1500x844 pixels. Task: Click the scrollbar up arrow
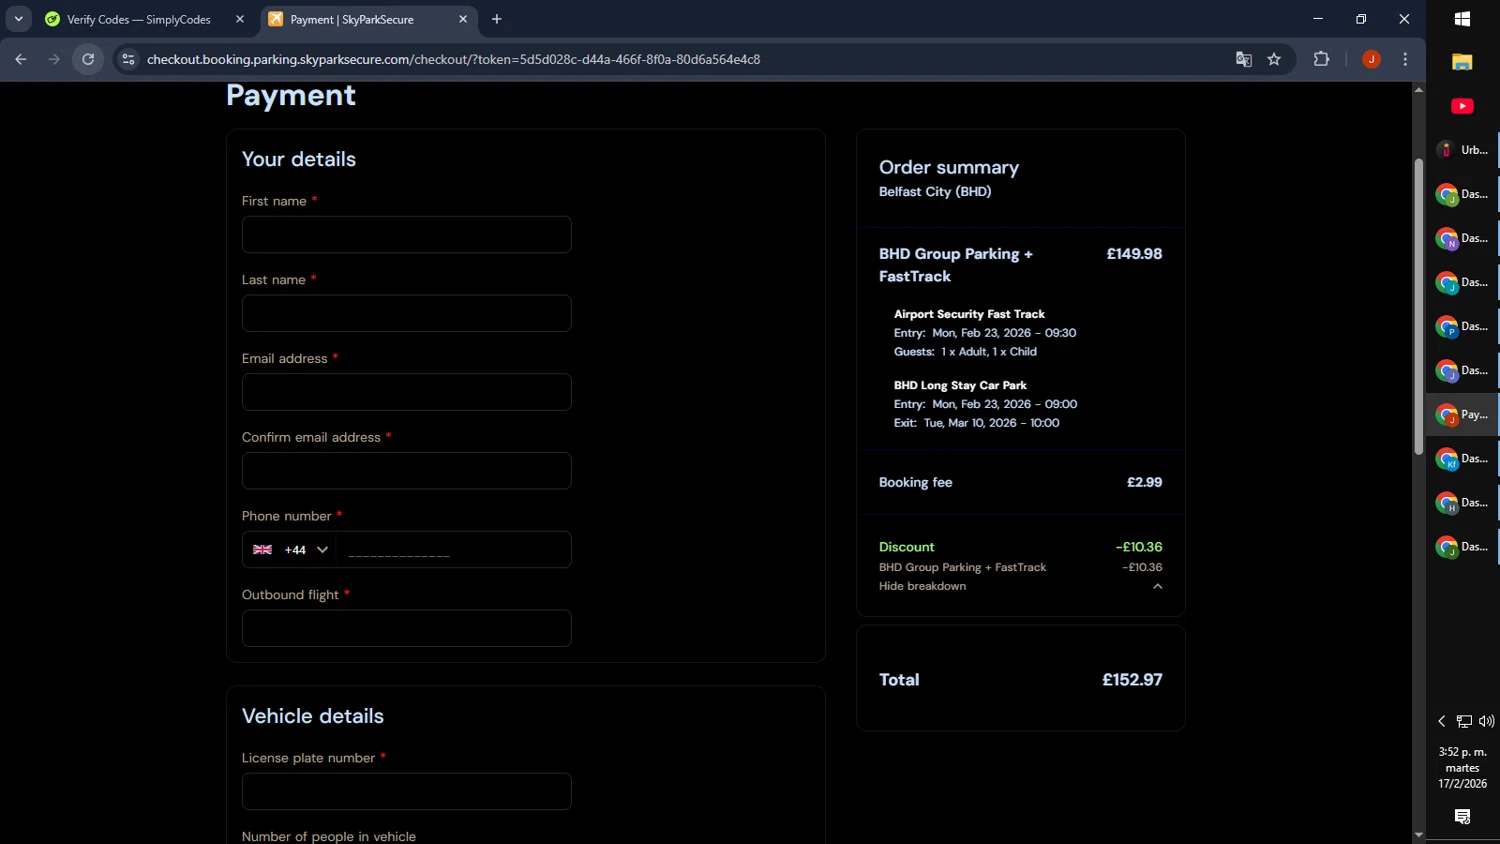pos(1418,90)
